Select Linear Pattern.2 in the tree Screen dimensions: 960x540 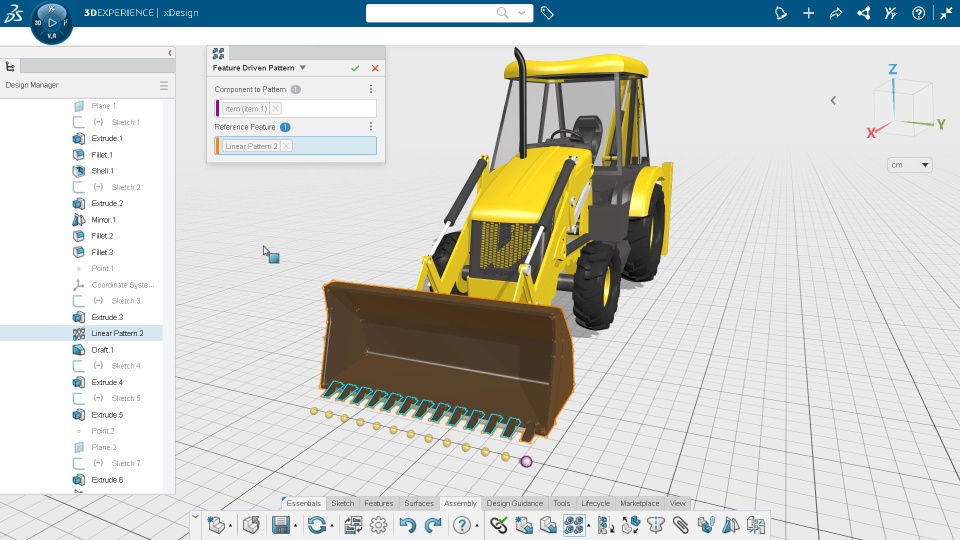tap(117, 333)
